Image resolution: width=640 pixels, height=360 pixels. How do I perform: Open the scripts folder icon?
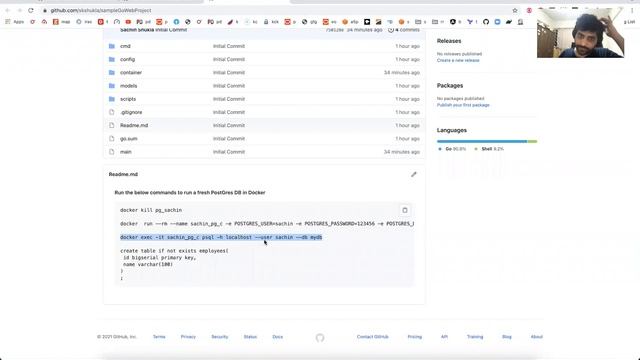coord(112,99)
